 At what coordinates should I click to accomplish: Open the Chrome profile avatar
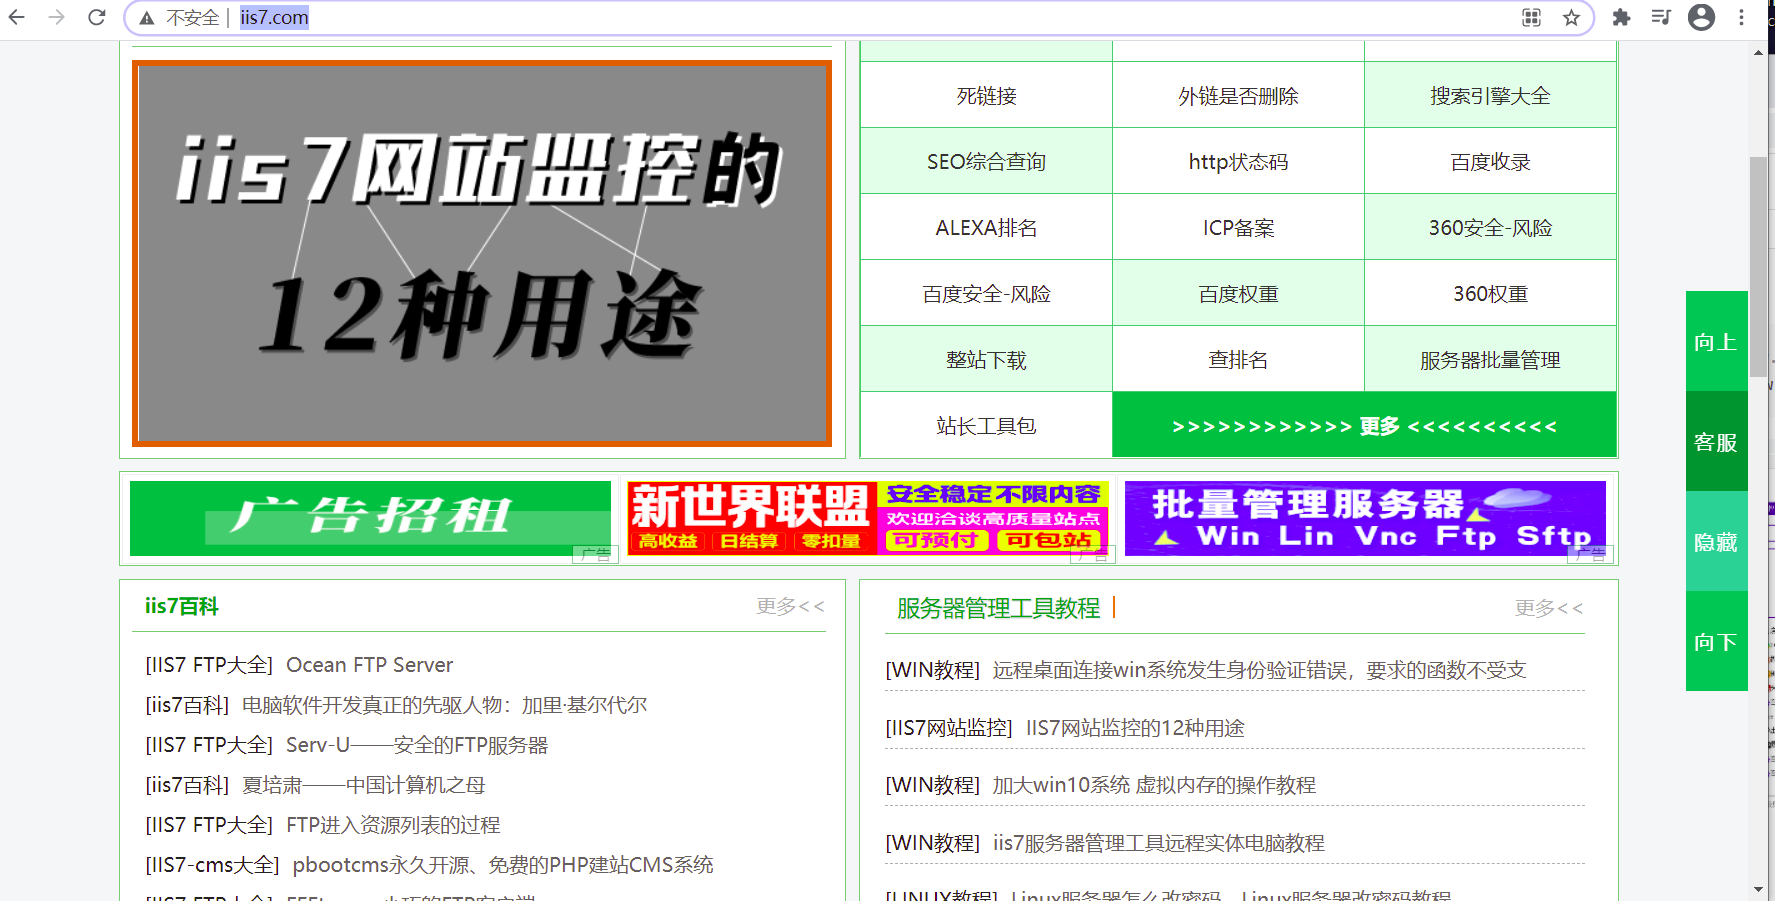point(1701,17)
